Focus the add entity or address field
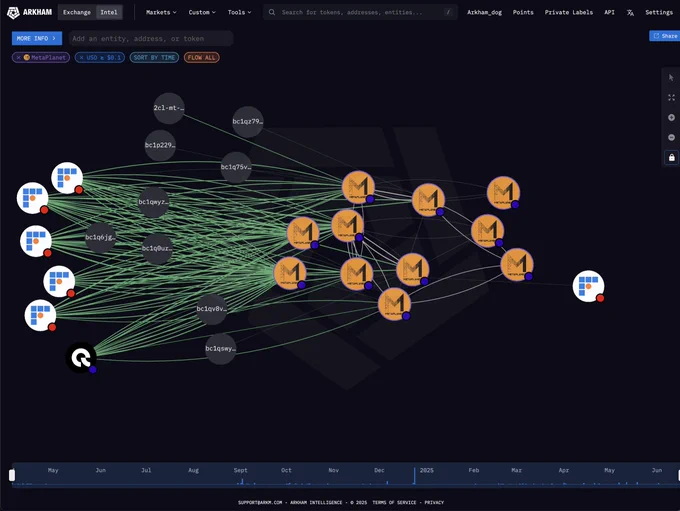This screenshot has height=511, width=680. click(x=151, y=38)
